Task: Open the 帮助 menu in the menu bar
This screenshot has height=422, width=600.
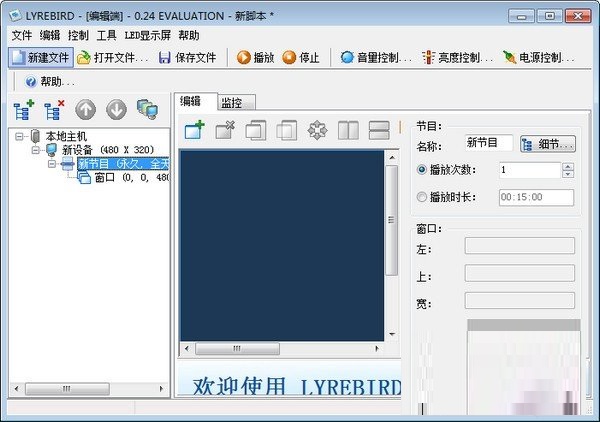Action: [x=189, y=36]
